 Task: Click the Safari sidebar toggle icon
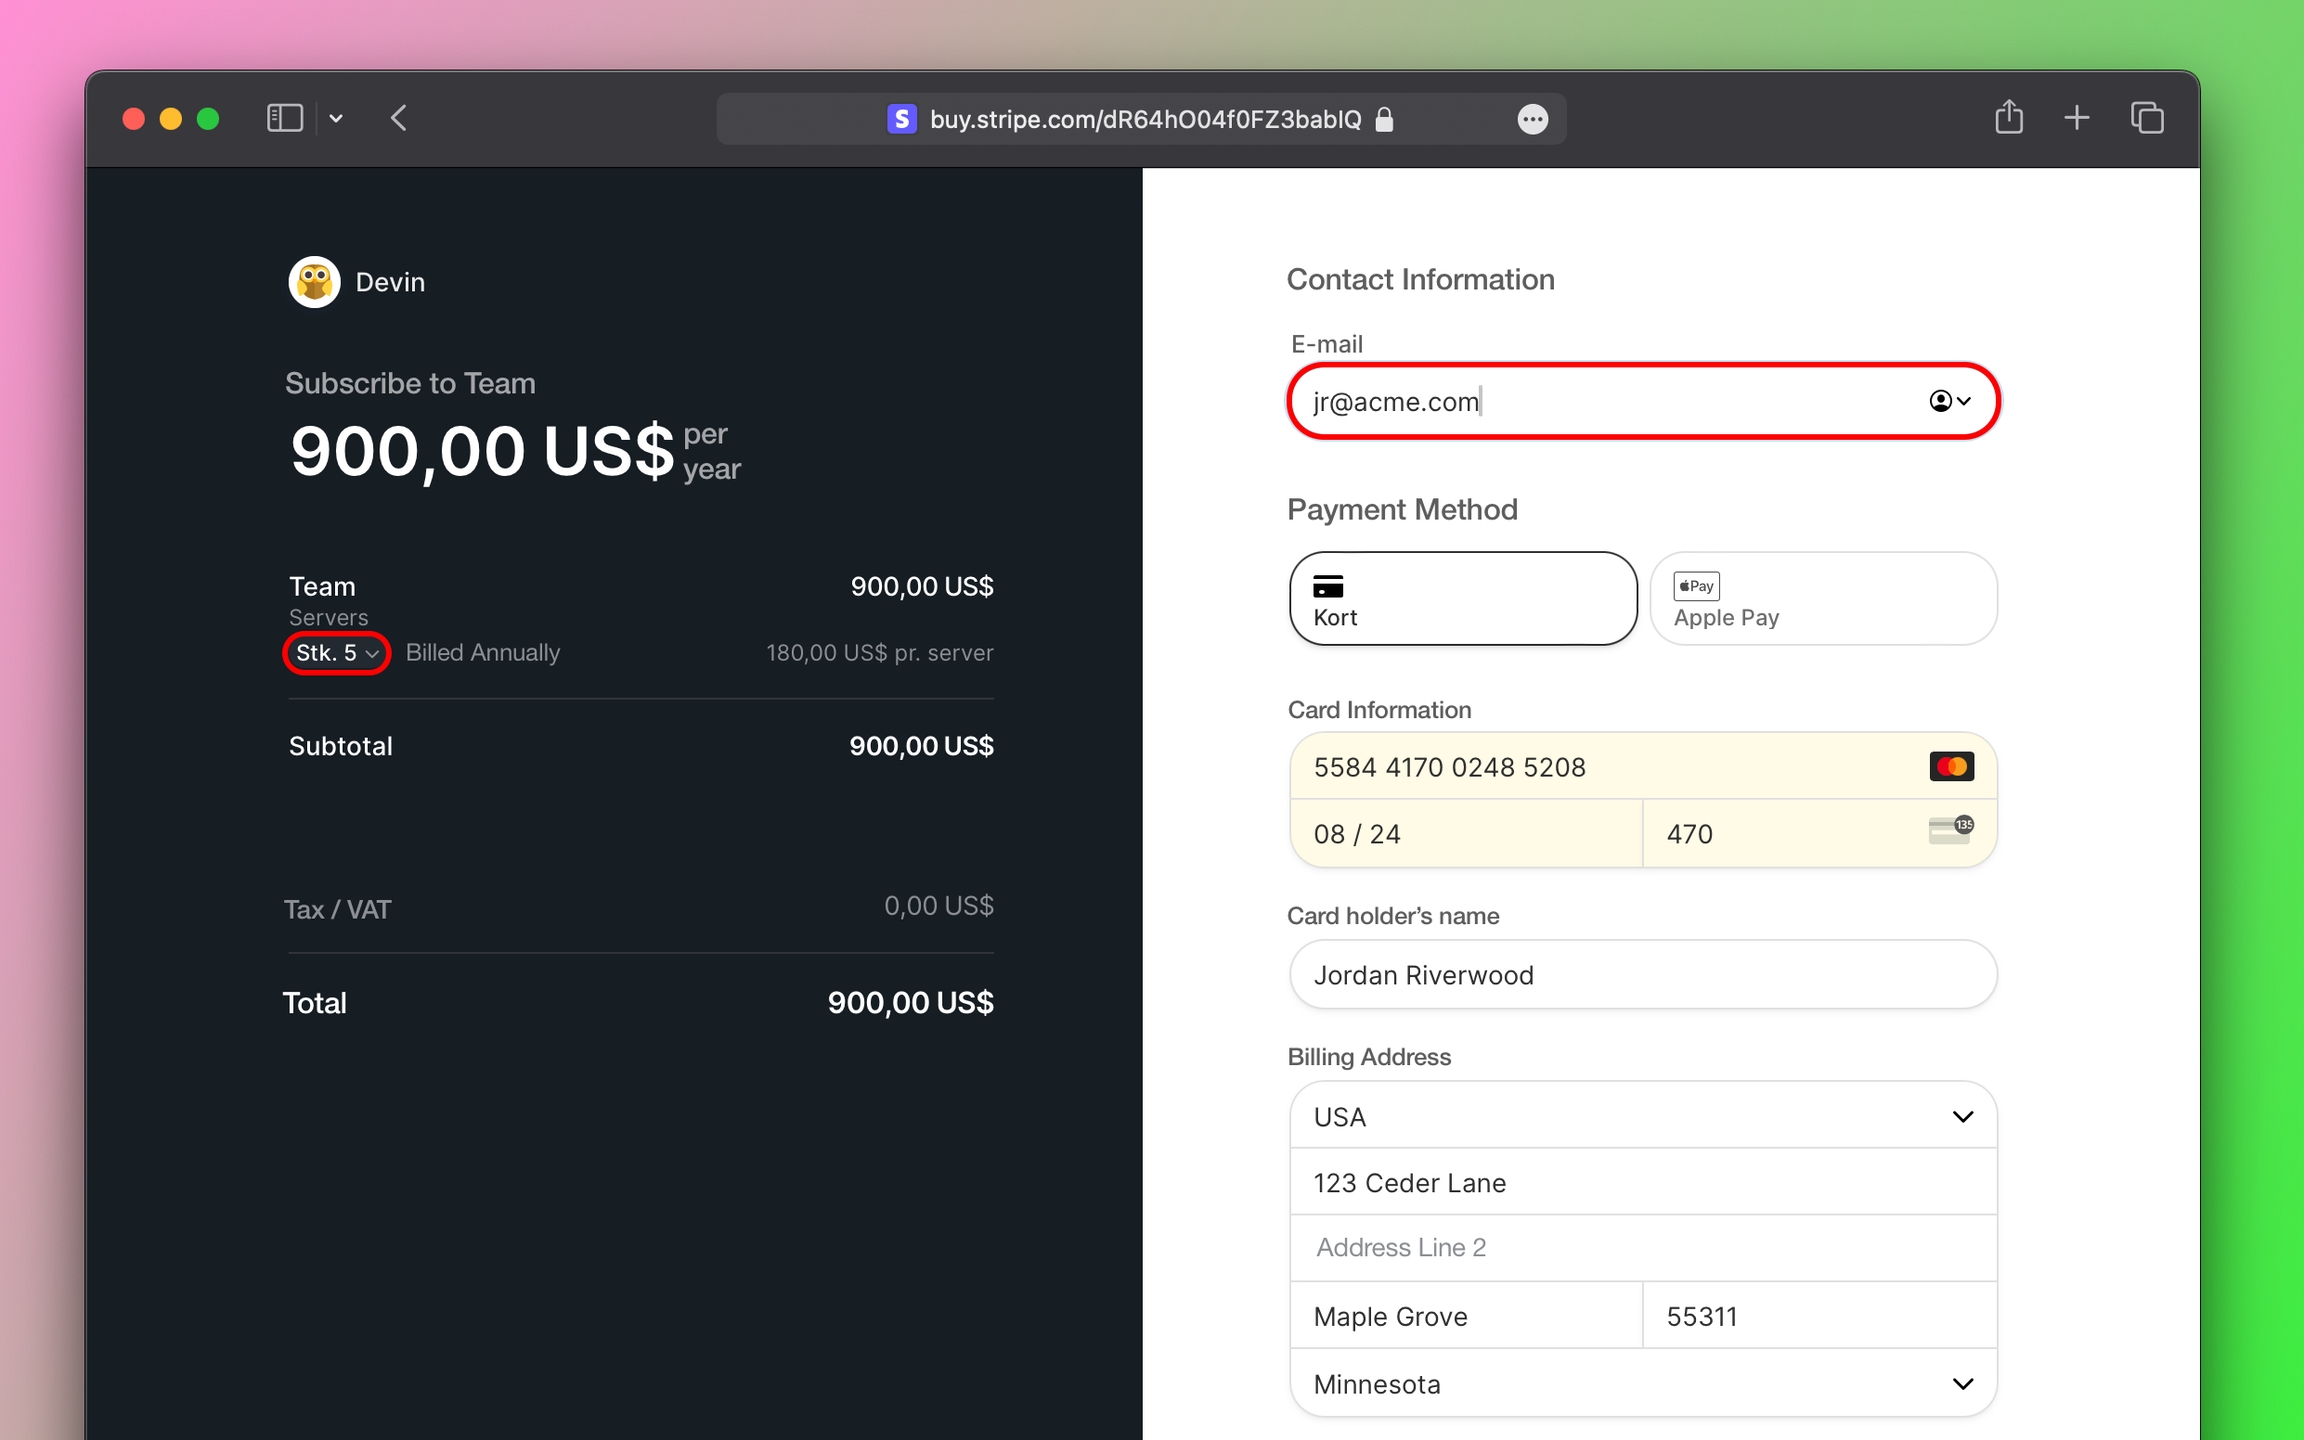coord(285,118)
